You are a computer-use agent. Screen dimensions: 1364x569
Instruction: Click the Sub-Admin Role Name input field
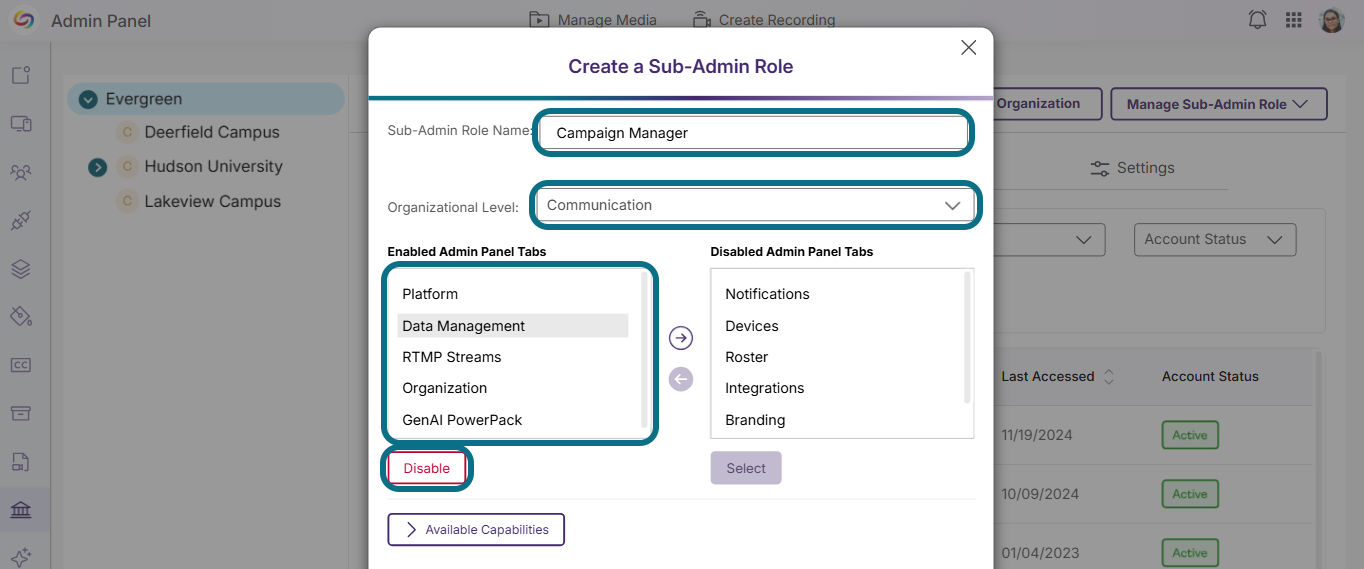point(755,133)
